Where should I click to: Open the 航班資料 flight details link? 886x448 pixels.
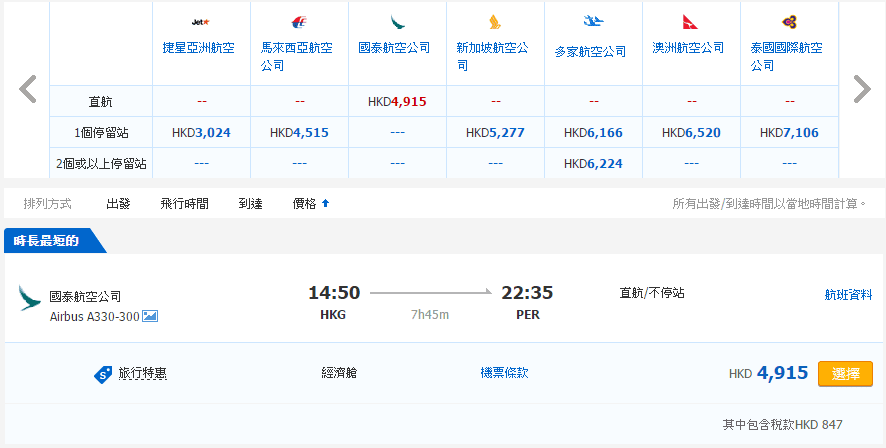[x=848, y=295]
